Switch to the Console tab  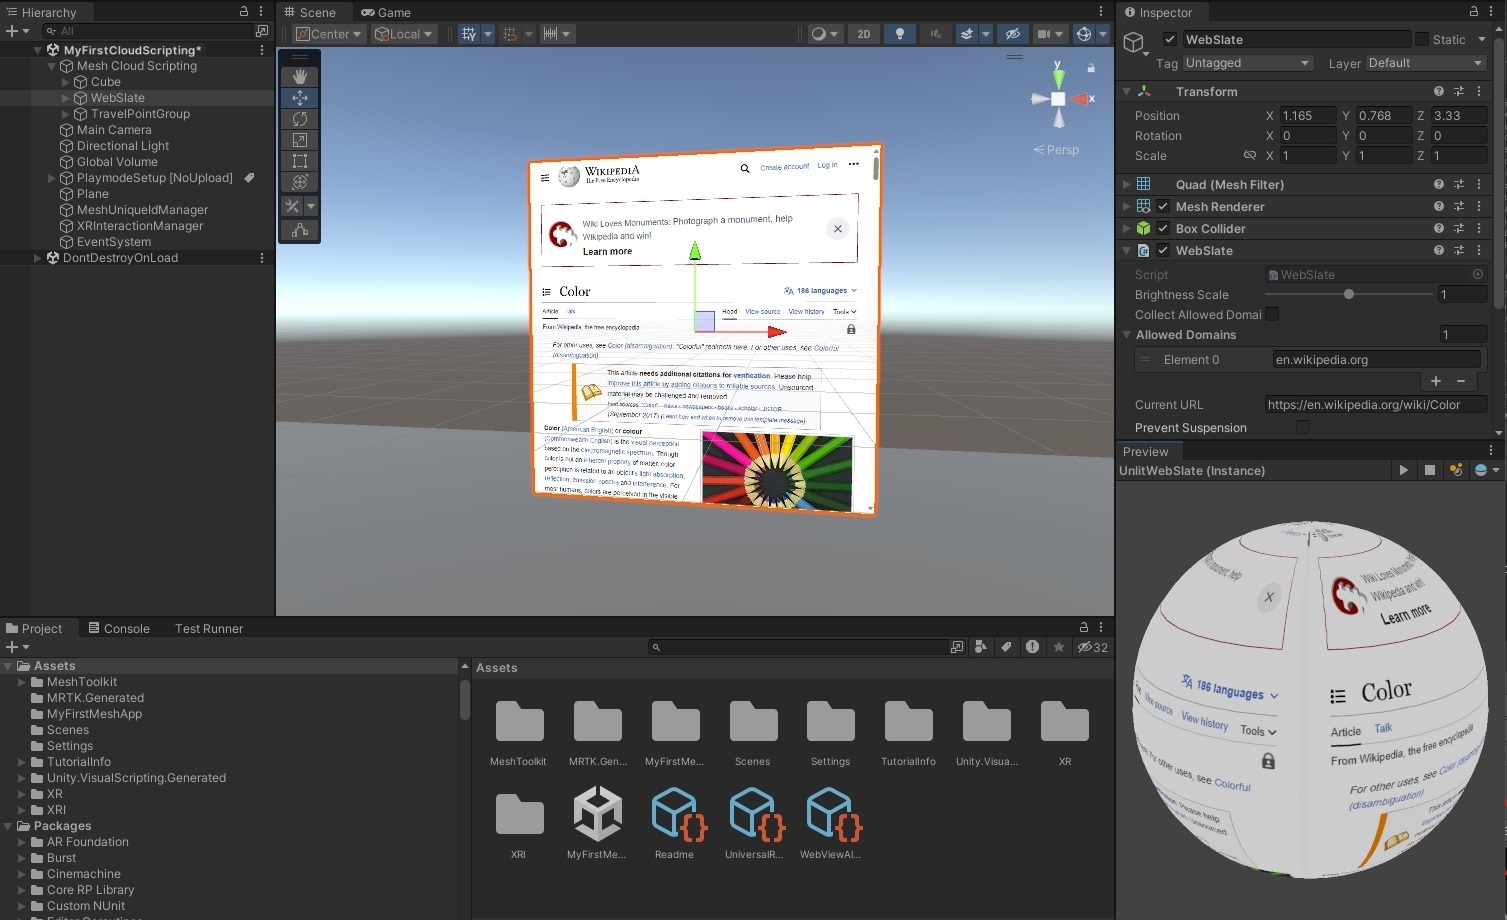[x=119, y=628]
